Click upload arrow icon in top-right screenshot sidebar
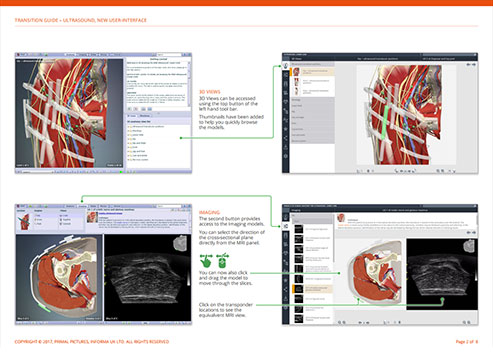Viewport: 493px width, 360px height. point(286,147)
